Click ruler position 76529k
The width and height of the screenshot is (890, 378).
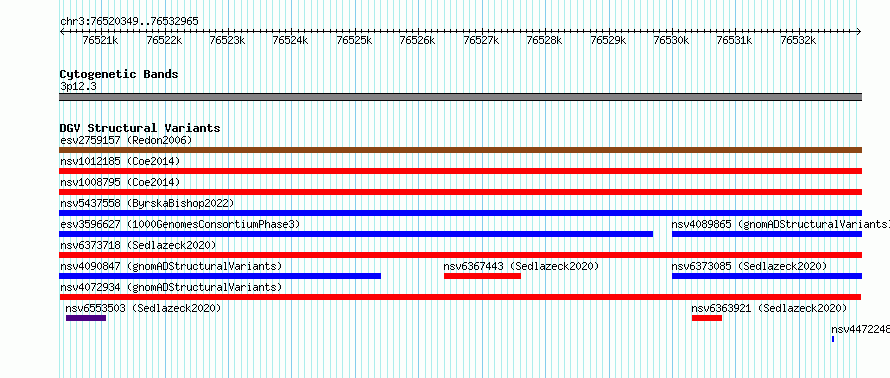[608, 40]
